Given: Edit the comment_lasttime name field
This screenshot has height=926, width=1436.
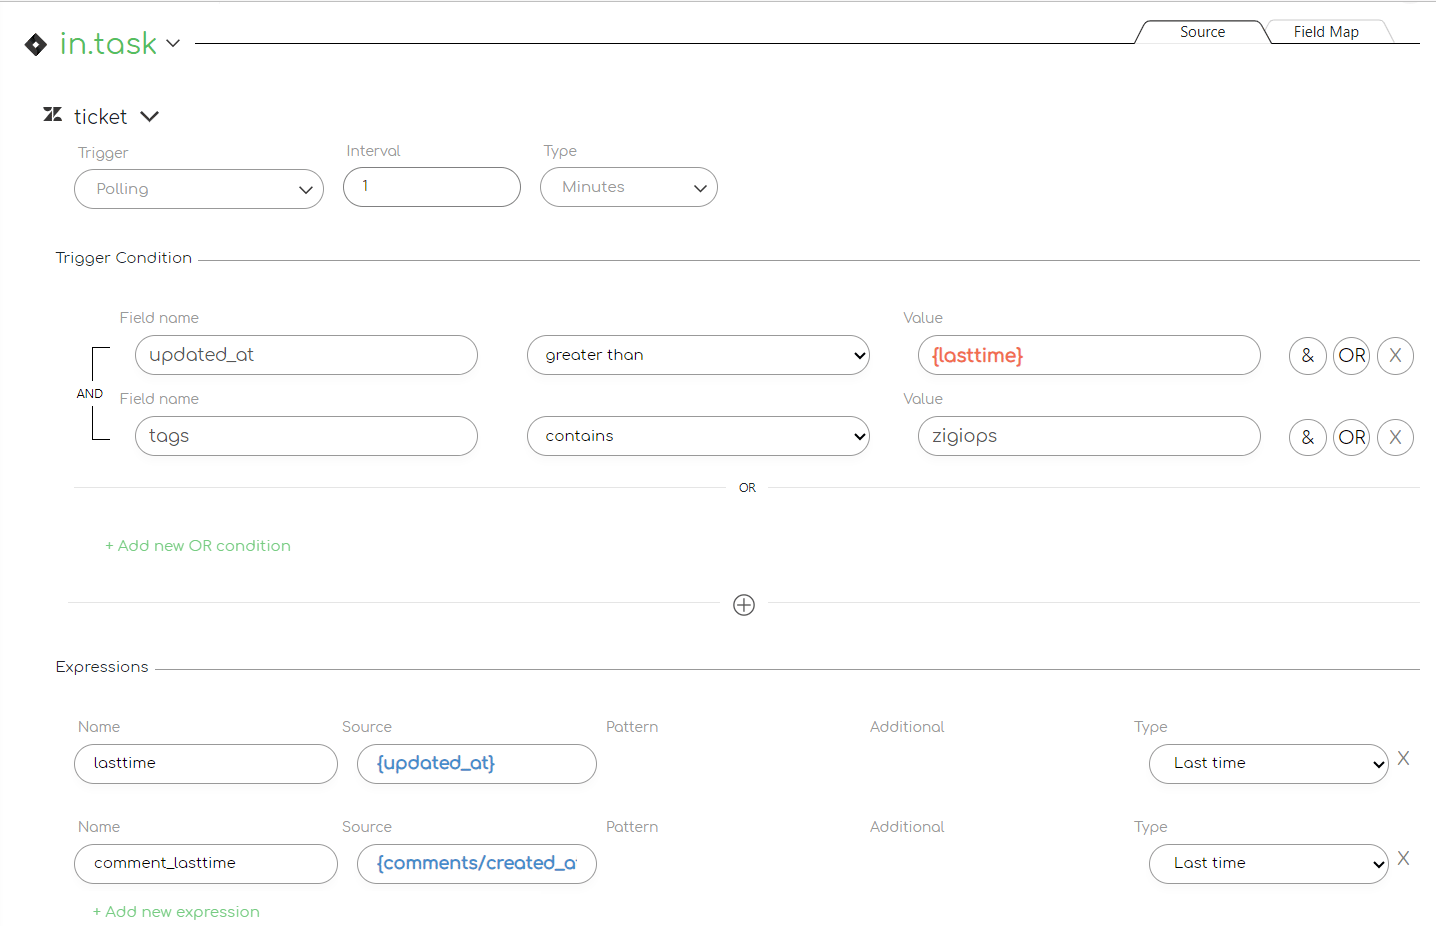Looking at the screenshot, I should pos(206,864).
